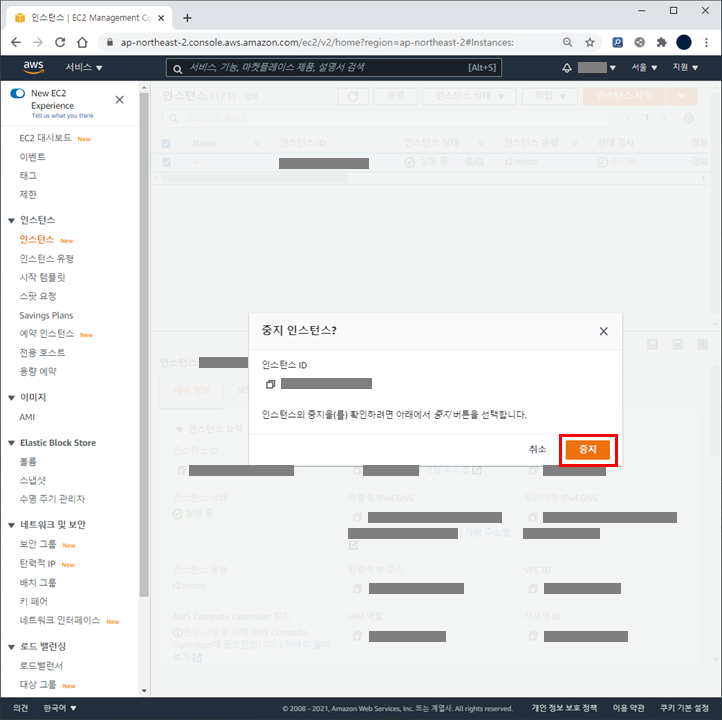Image resolution: width=722 pixels, height=720 pixels.
Task: Reload the page with refresh icon
Action: pos(60,42)
